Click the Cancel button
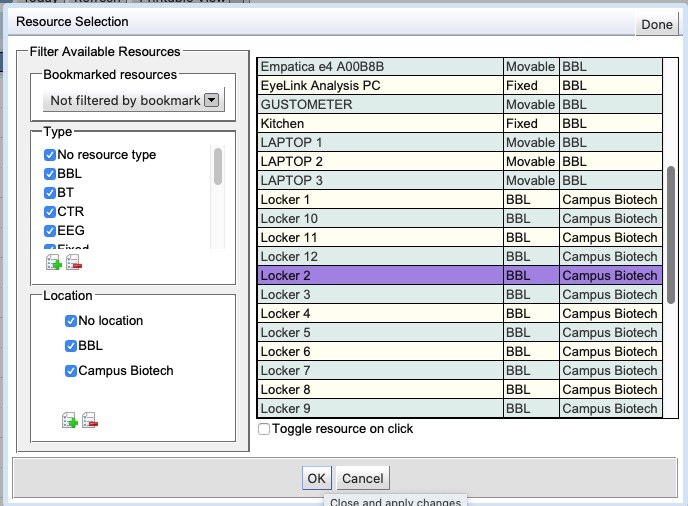The height and width of the screenshot is (506, 688). pyautogui.click(x=362, y=478)
